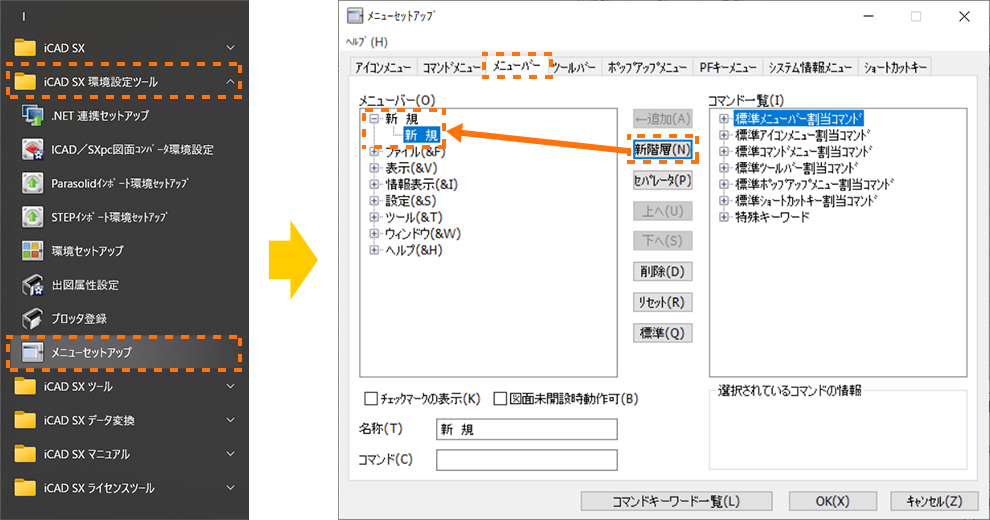
Task: Expand 設定(&S) tree node
Action: pos(374,201)
